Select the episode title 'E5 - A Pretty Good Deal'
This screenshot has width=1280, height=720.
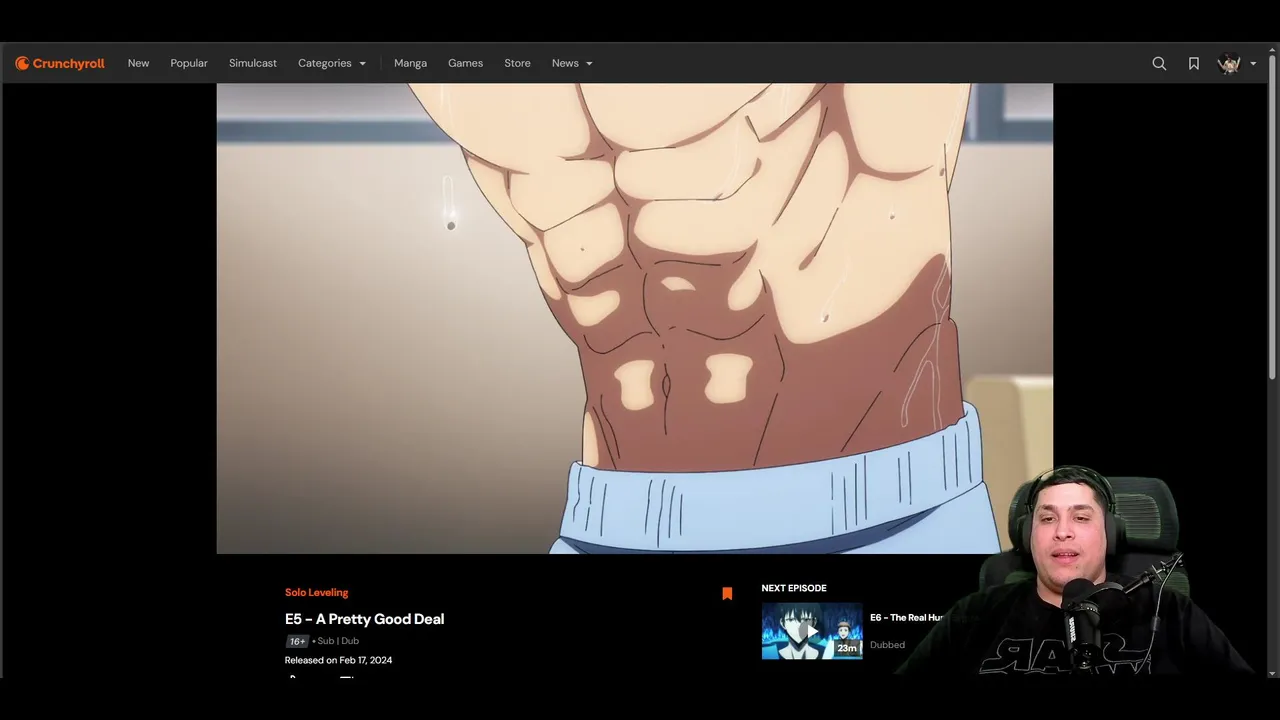pyautogui.click(x=364, y=619)
